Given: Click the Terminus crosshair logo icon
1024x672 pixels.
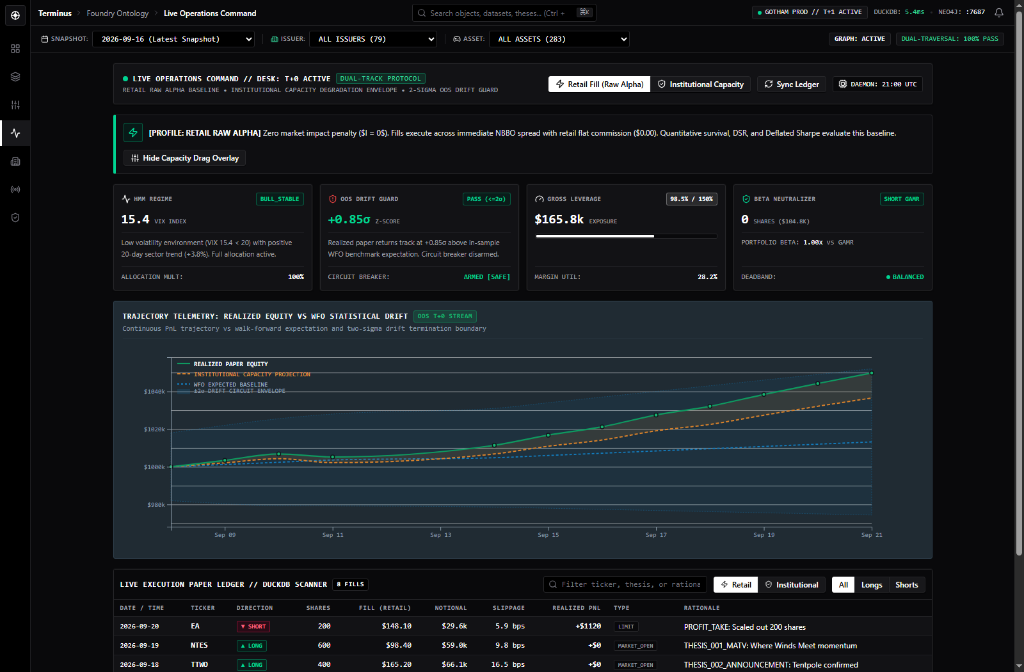Looking at the screenshot, I should (x=15, y=15).
